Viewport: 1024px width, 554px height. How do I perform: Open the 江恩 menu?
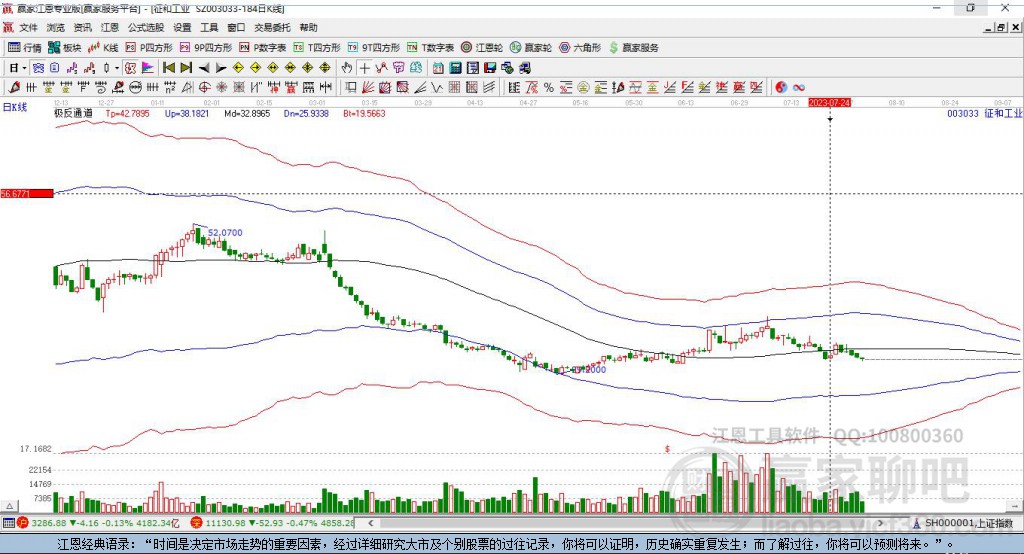point(110,27)
